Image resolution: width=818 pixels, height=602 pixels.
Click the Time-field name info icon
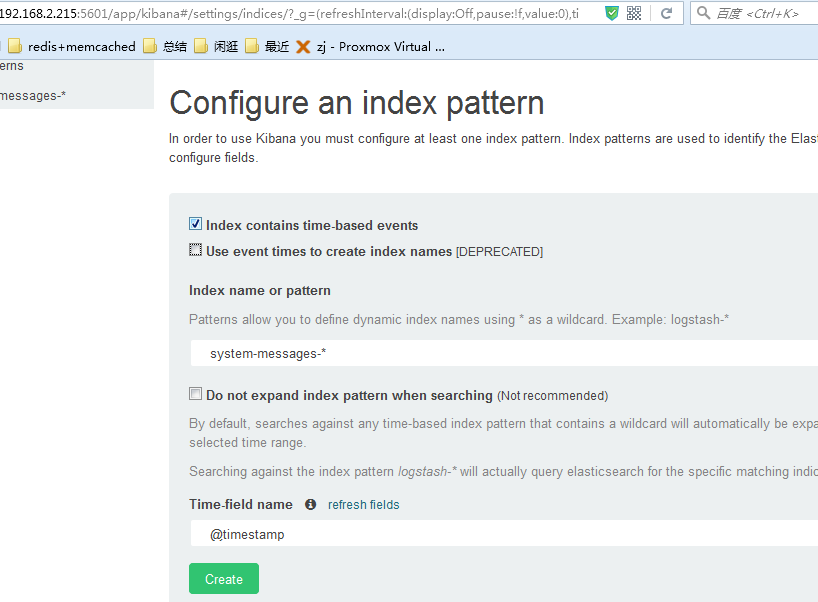(x=310, y=504)
